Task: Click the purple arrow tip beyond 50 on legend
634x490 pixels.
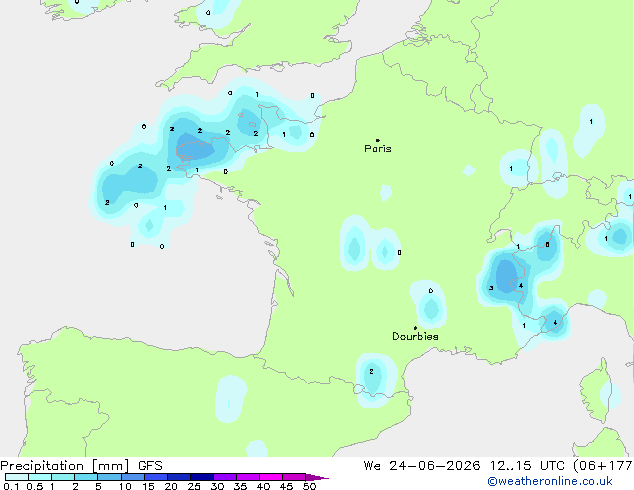Action: [317, 477]
